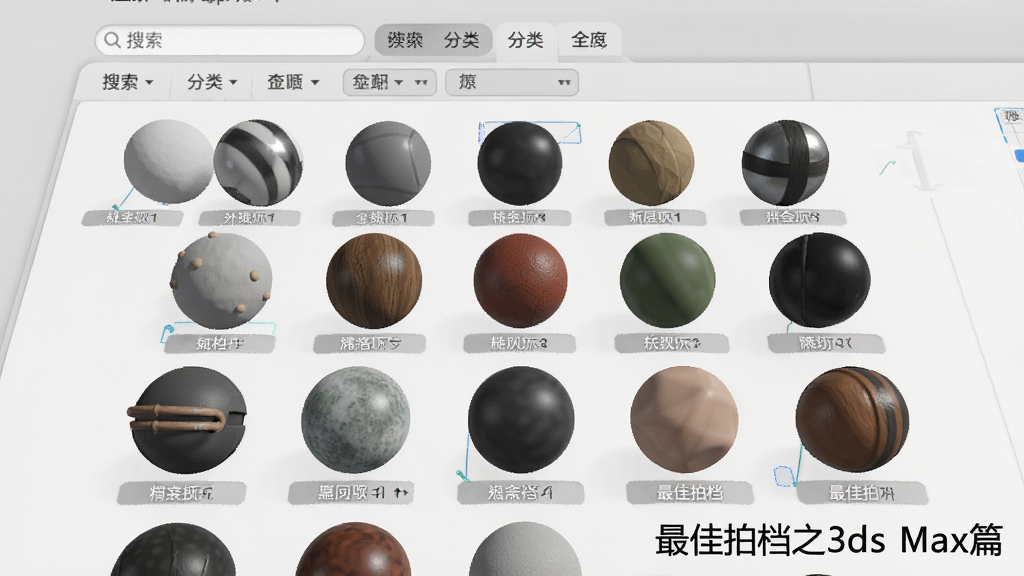Focus the 搜索 search input field
The image size is (1024, 576).
pyautogui.click(x=230, y=40)
